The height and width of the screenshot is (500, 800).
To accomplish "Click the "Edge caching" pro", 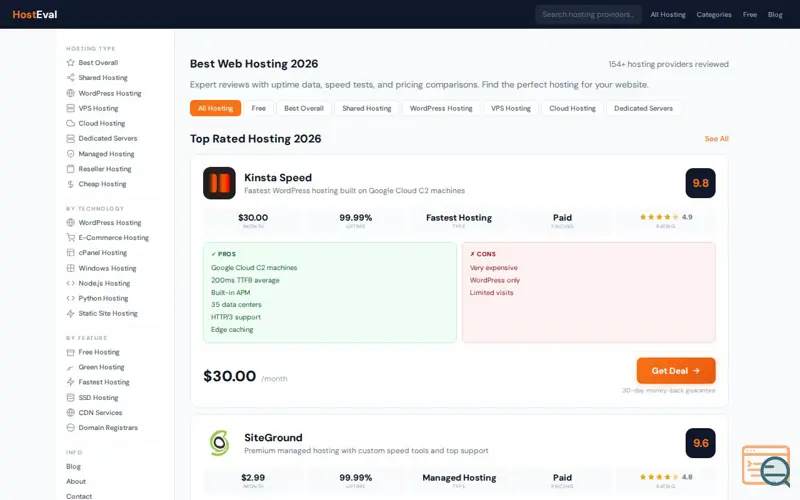I will click(x=232, y=330).
